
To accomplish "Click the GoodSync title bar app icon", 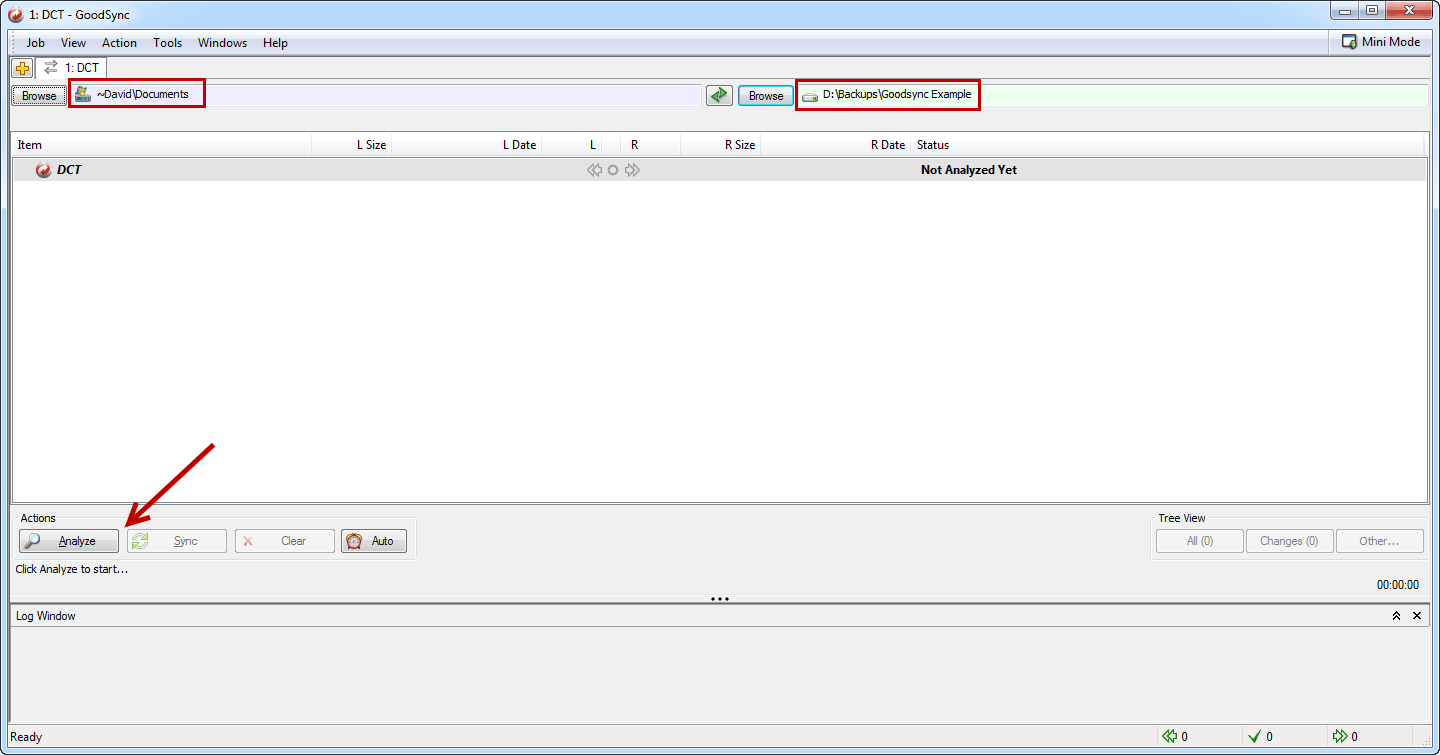I will 16,14.
